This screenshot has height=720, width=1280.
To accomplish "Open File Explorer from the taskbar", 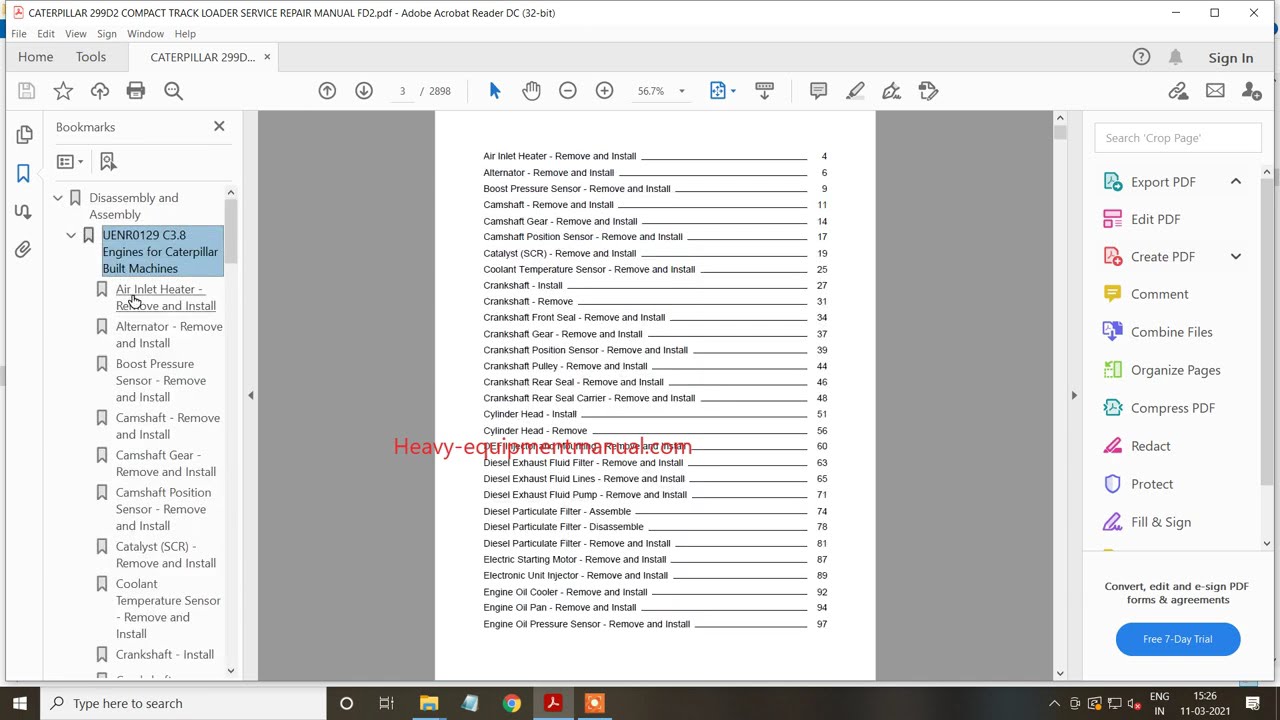I will pyautogui.click(x=429, y=703).
